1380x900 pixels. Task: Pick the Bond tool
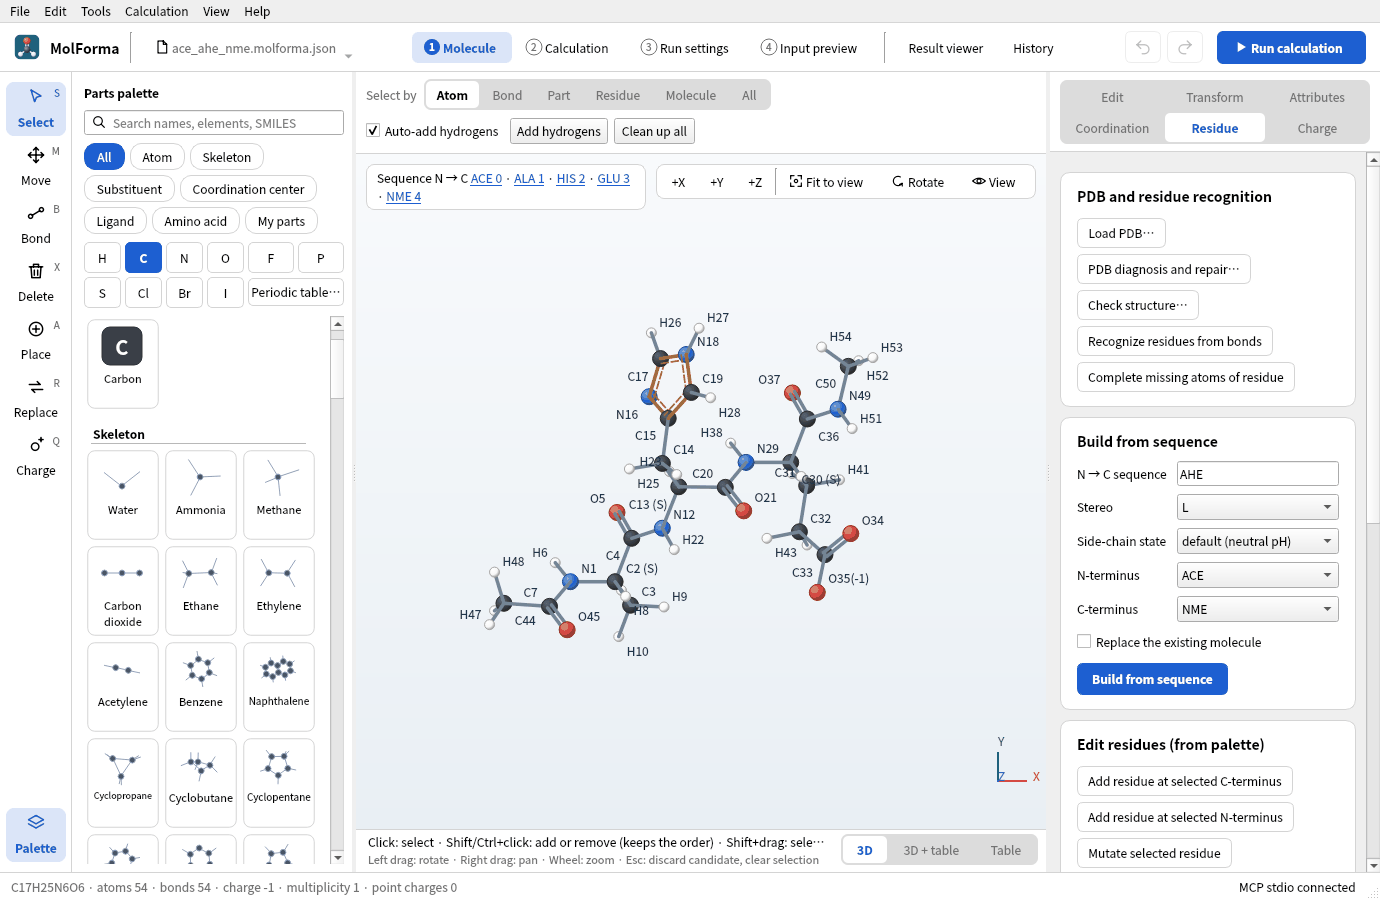(36, 224)
